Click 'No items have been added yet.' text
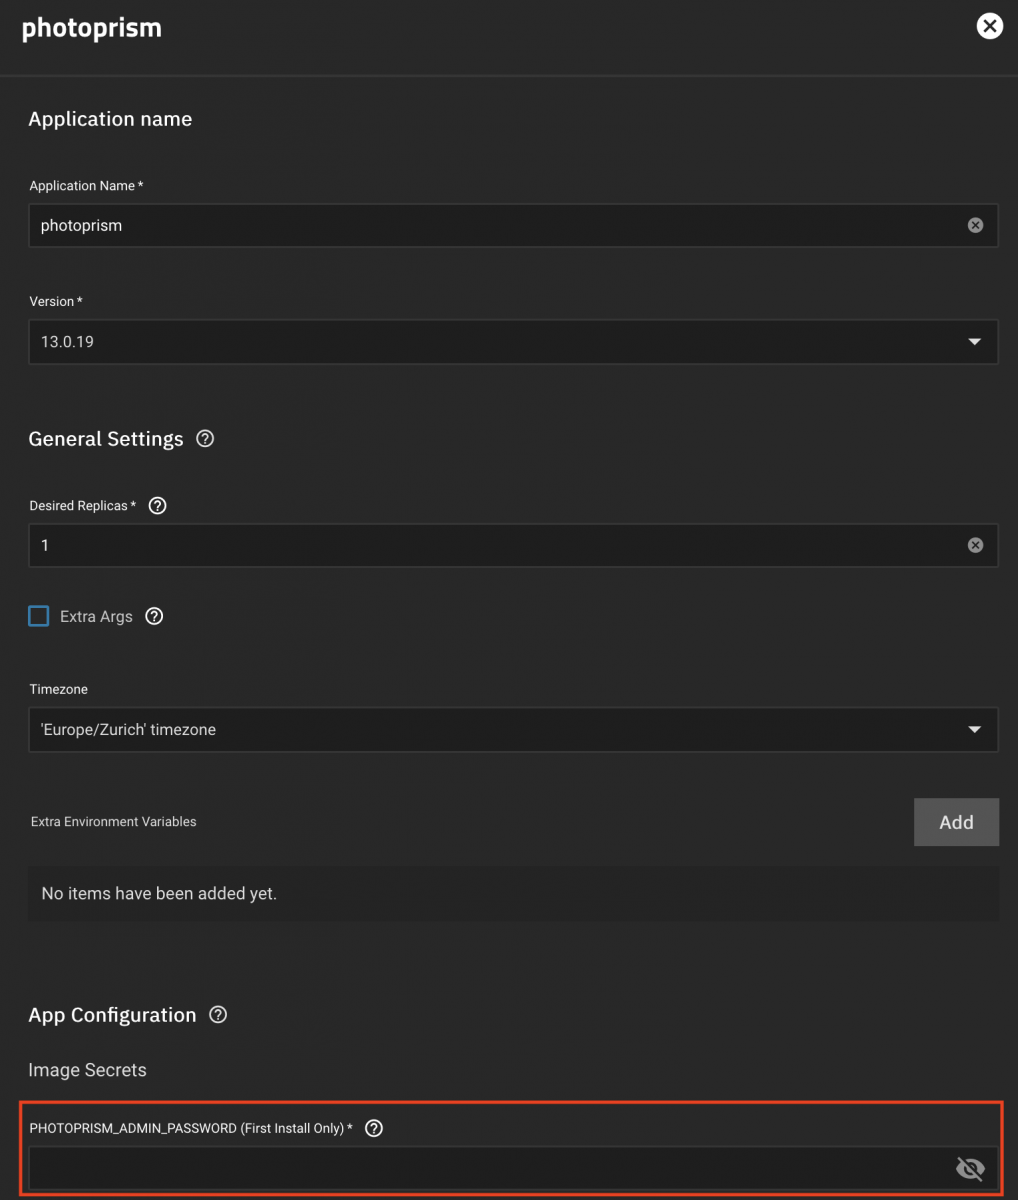1018x1200 pixels. pyautogui.click(x=159, y=894)
